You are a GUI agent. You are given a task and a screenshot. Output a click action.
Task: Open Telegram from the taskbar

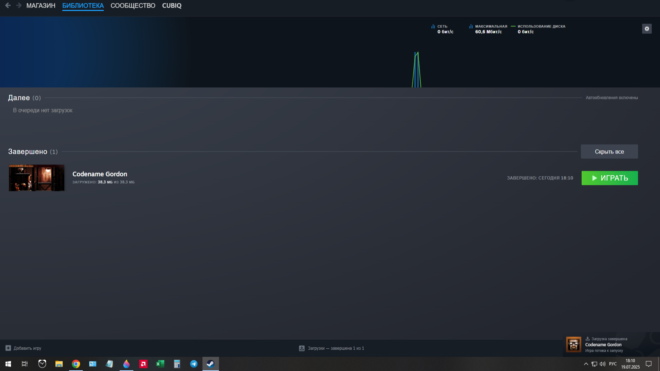[194, 364]
